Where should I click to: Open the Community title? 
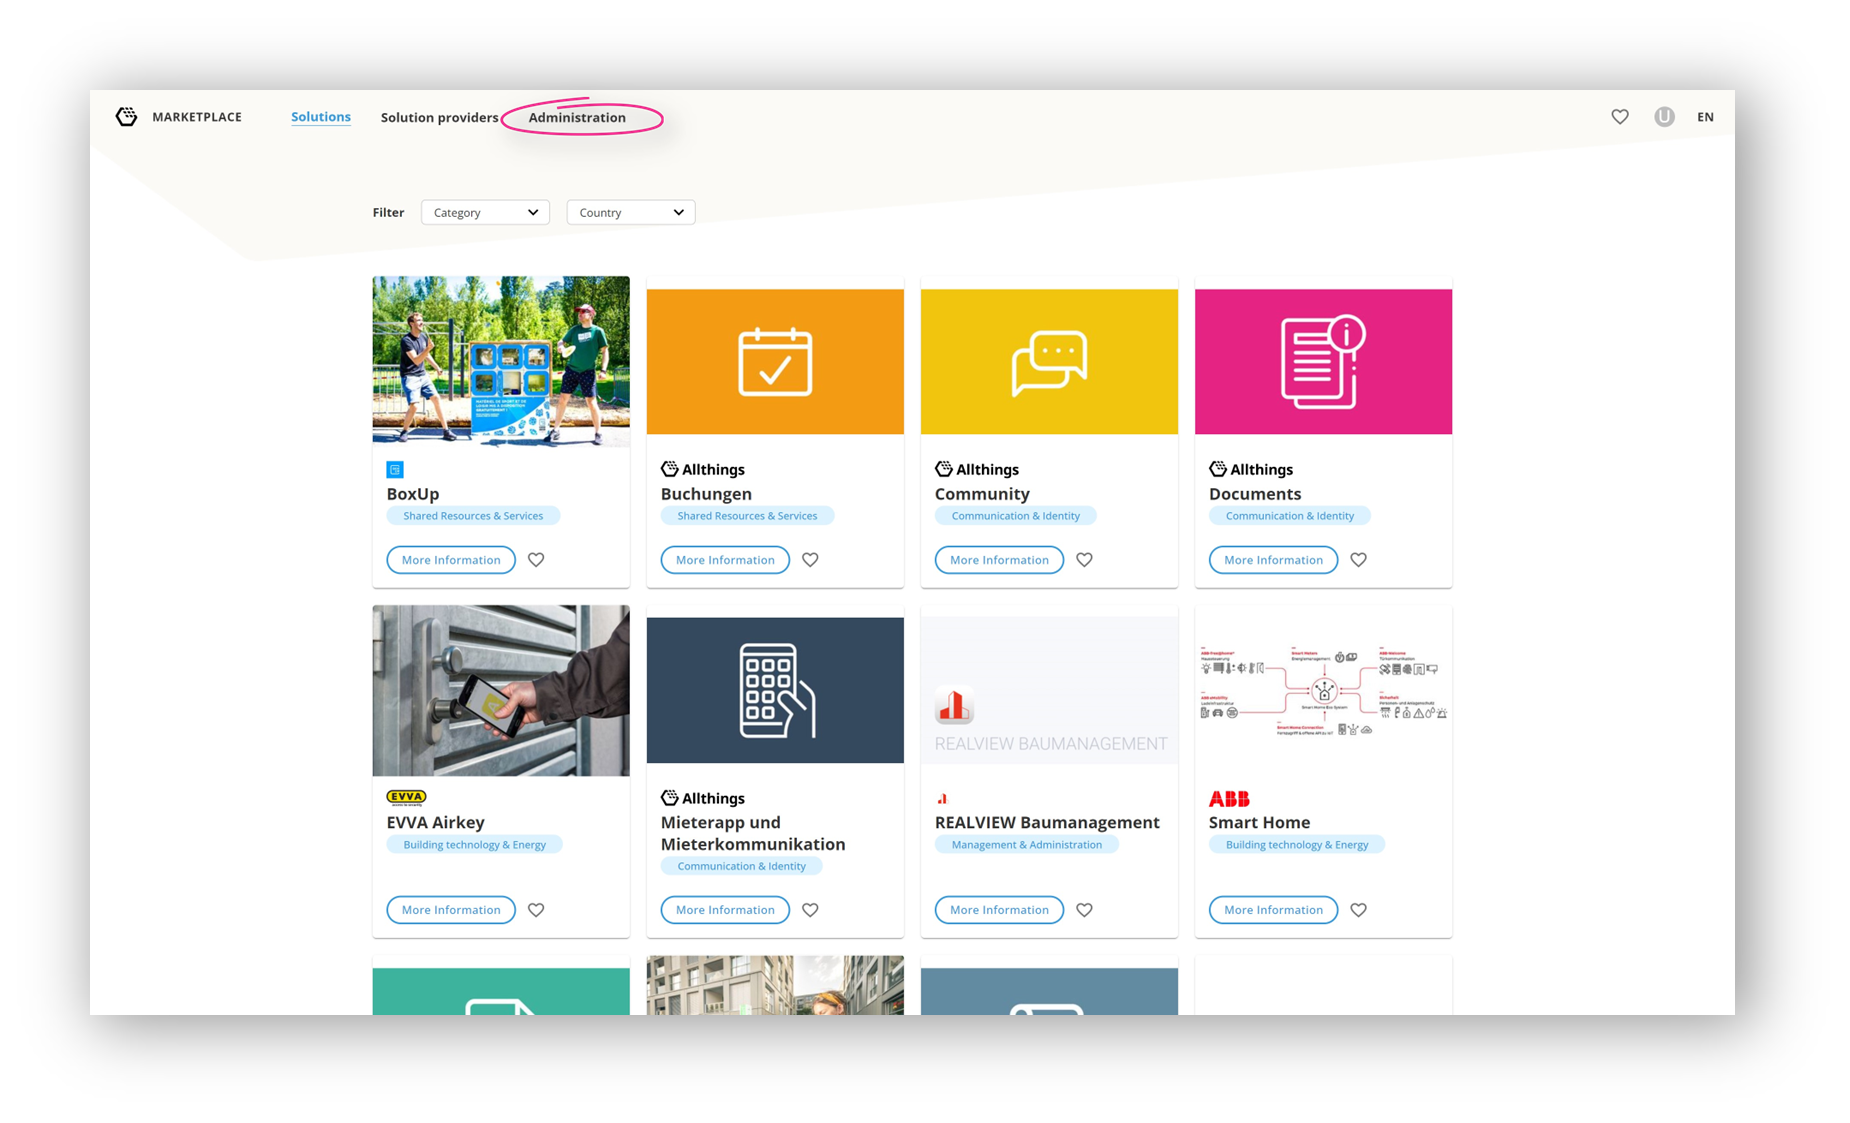(x=982, y=494)
